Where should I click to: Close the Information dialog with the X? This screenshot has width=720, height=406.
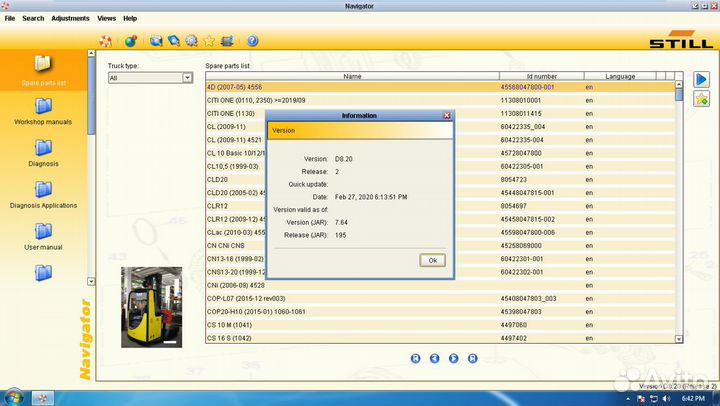[447, 115]
